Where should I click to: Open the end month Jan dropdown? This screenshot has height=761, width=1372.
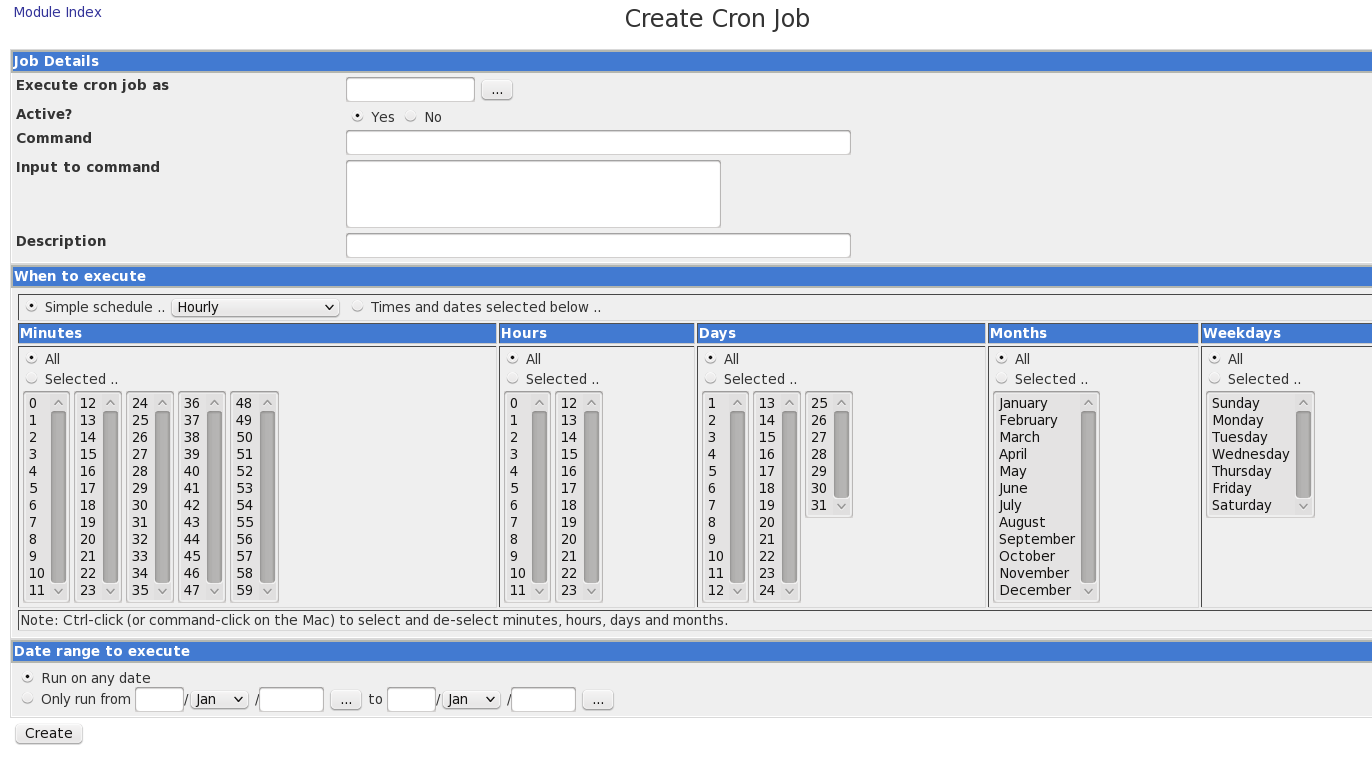coord(471,700)
